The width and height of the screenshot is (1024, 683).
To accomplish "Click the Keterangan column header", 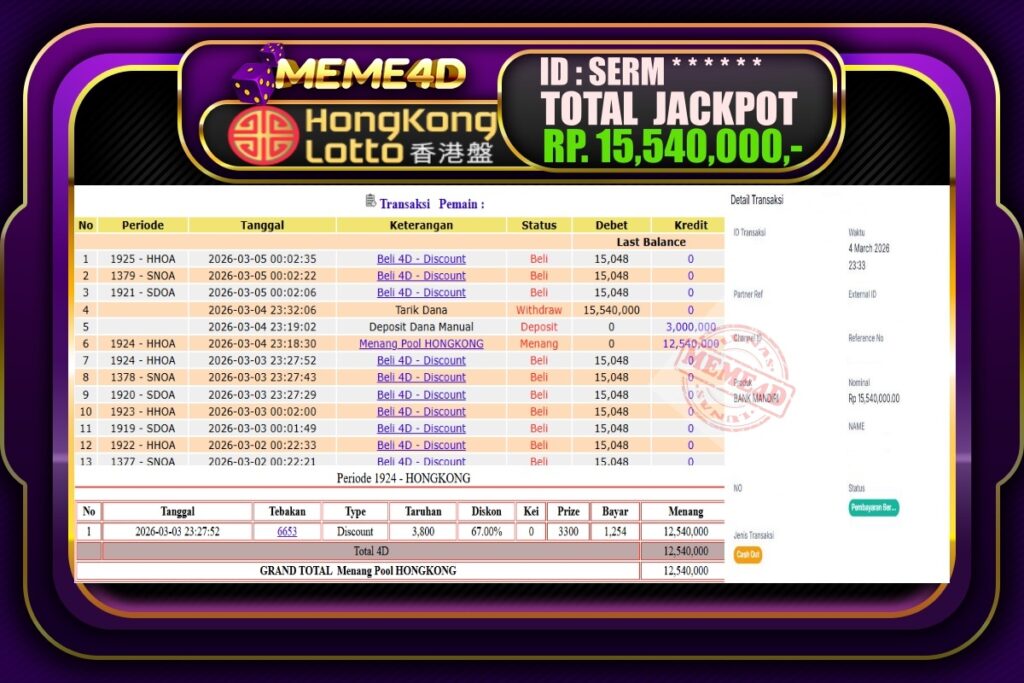I will click(421, 225).
